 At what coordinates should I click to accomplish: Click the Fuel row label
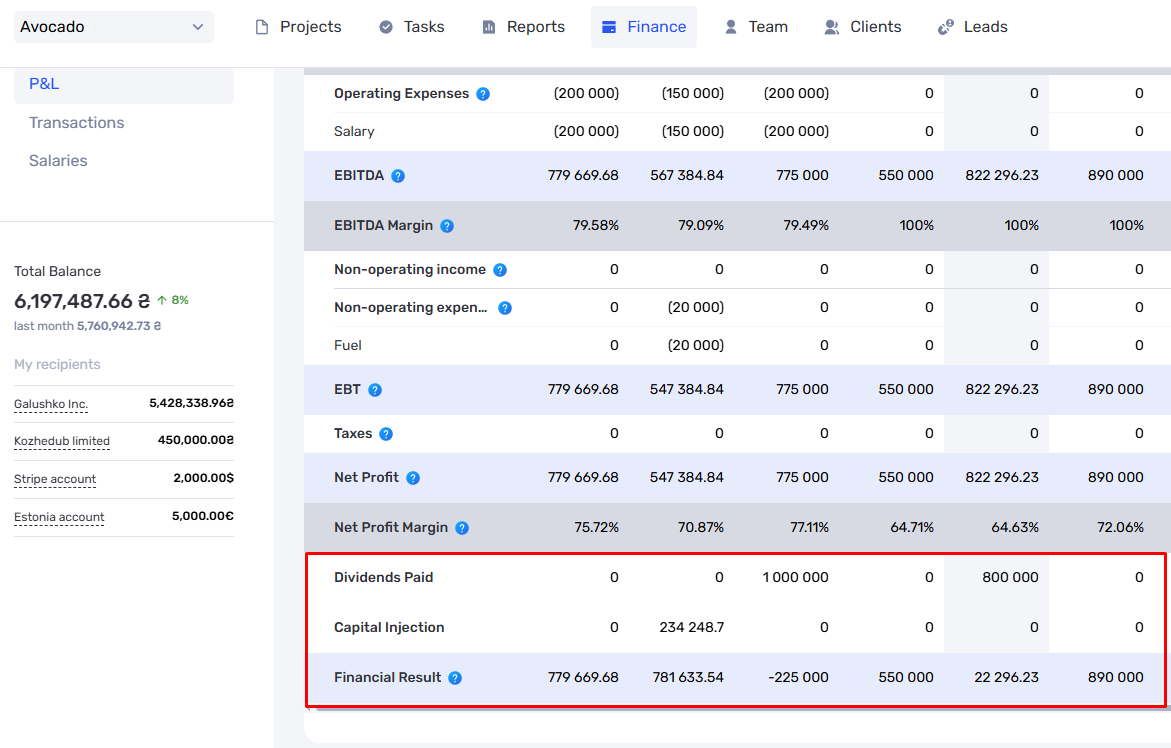(348, 346)
